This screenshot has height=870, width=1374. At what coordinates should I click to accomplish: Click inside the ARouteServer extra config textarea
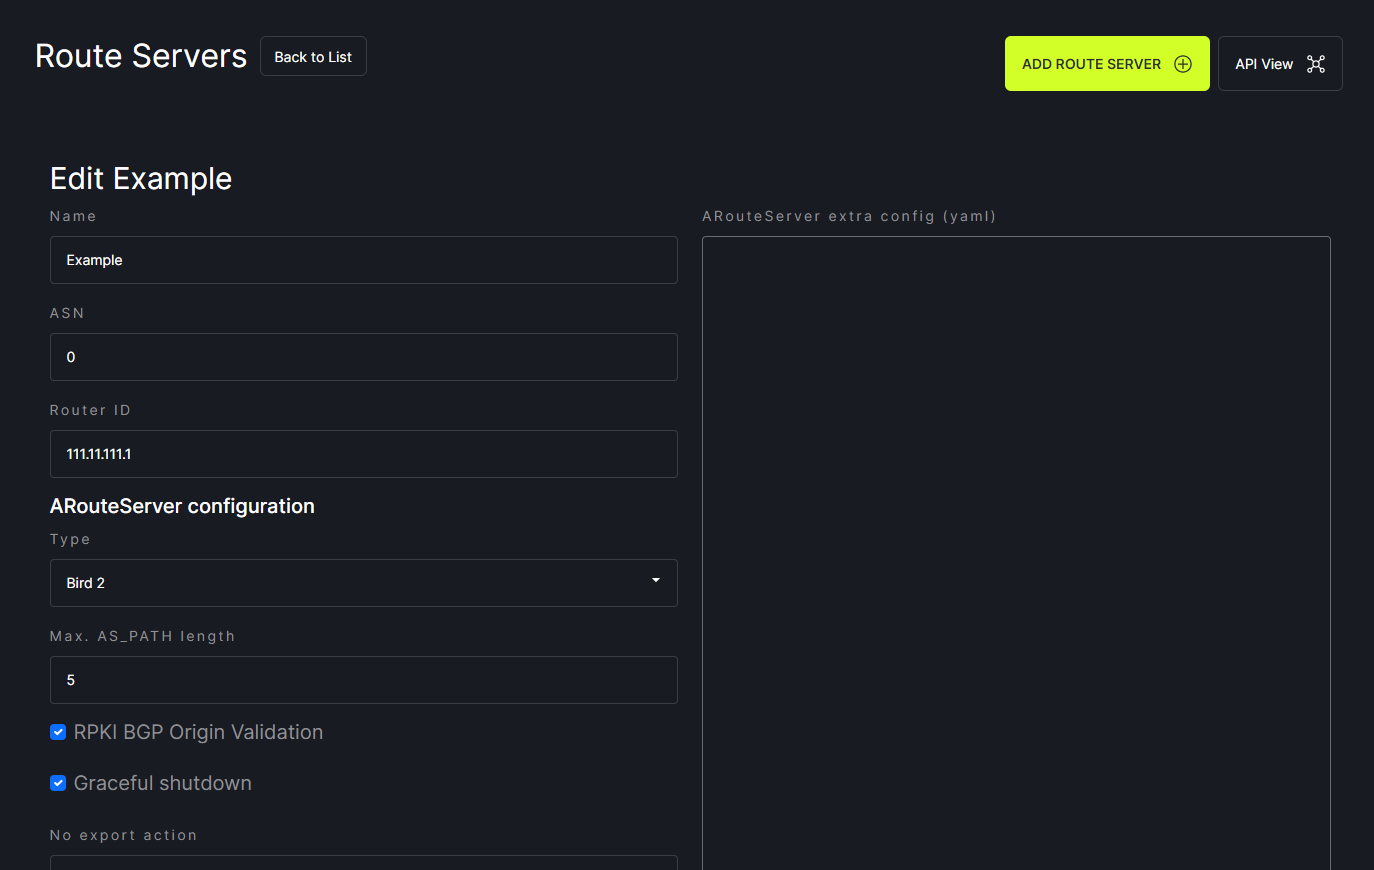pyautogui.click(x=1016, y=550)
